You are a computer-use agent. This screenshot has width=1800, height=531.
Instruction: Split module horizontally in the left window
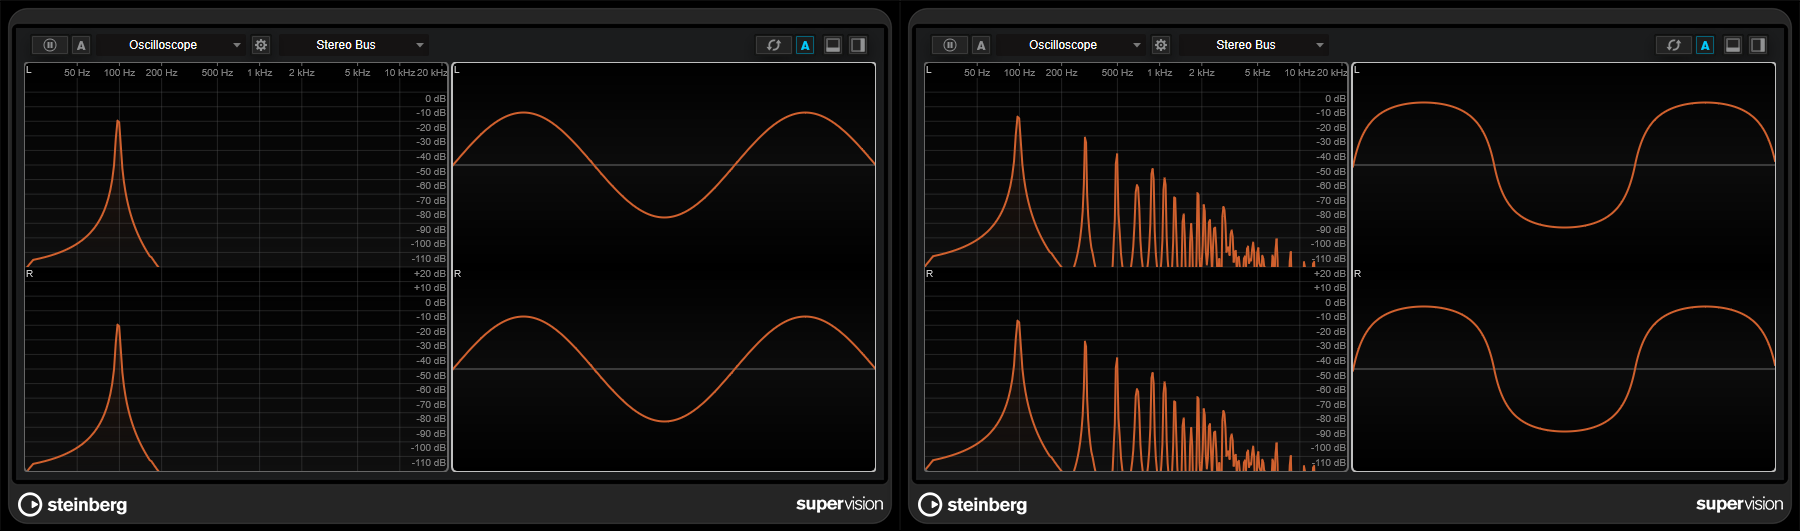click(833, 45)
